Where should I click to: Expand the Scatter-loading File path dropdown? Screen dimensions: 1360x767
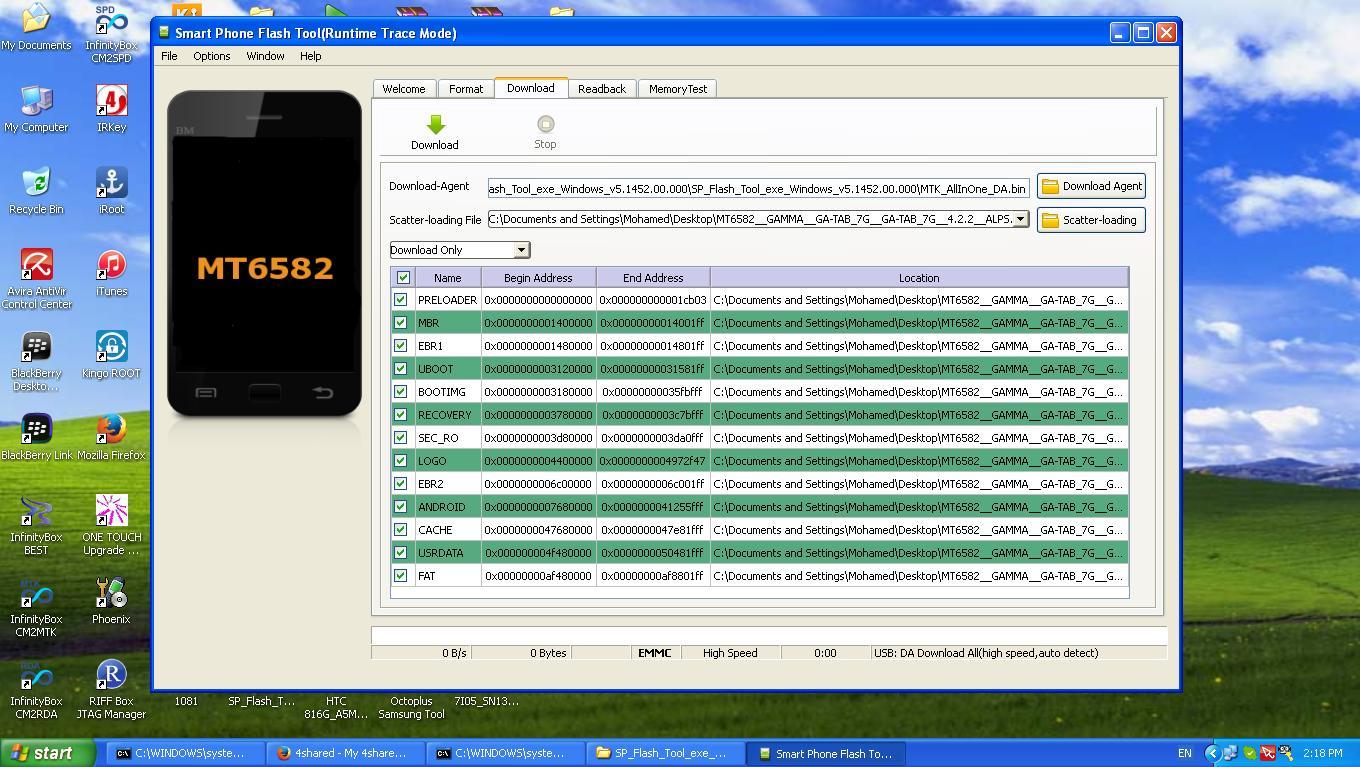click(x=1020, y=219)
